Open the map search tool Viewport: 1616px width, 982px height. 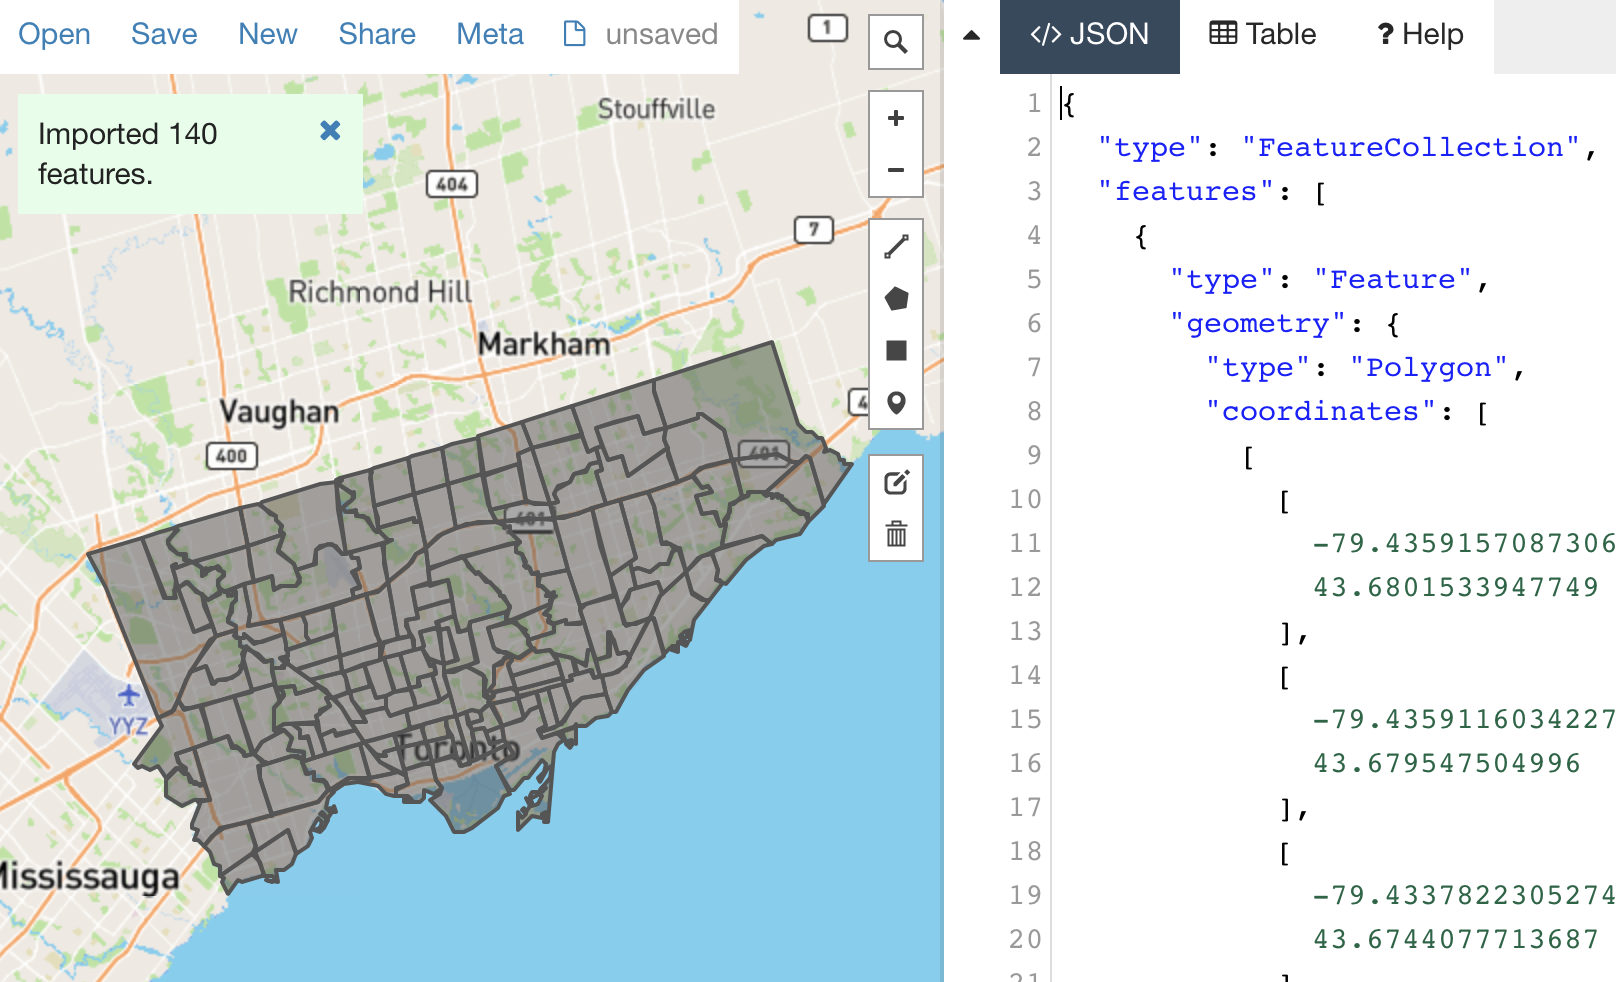896,42
